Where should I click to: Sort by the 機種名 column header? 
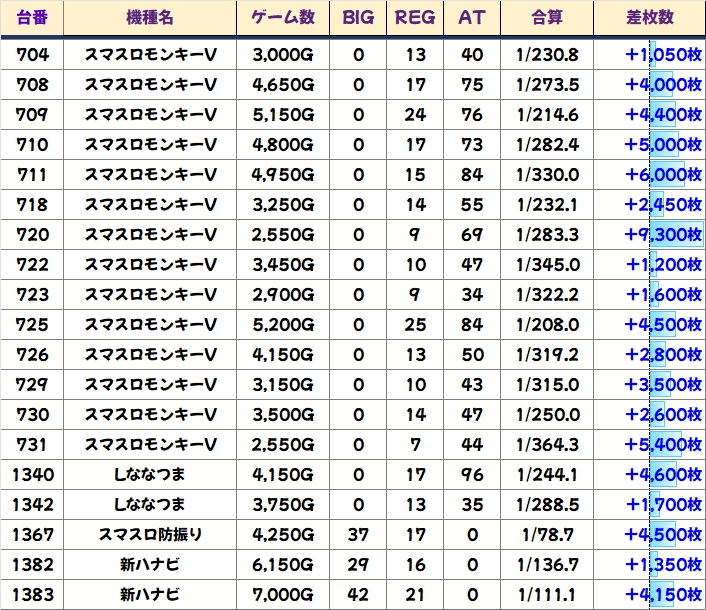150,18
